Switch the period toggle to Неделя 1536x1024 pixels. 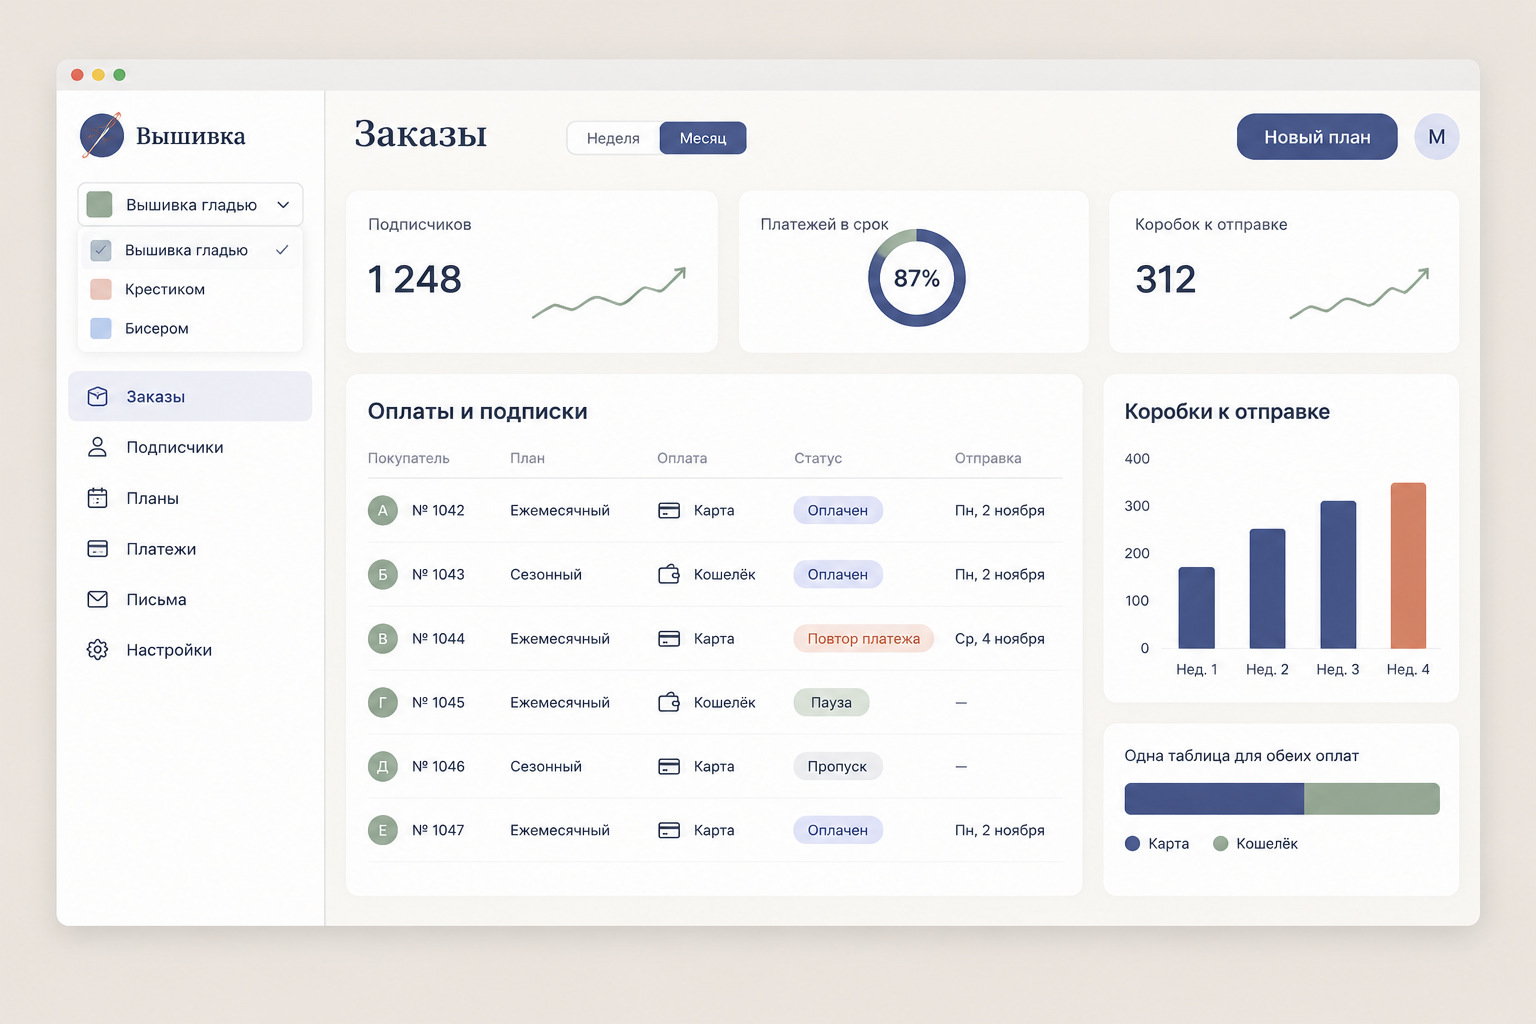(x=613, y=138)
